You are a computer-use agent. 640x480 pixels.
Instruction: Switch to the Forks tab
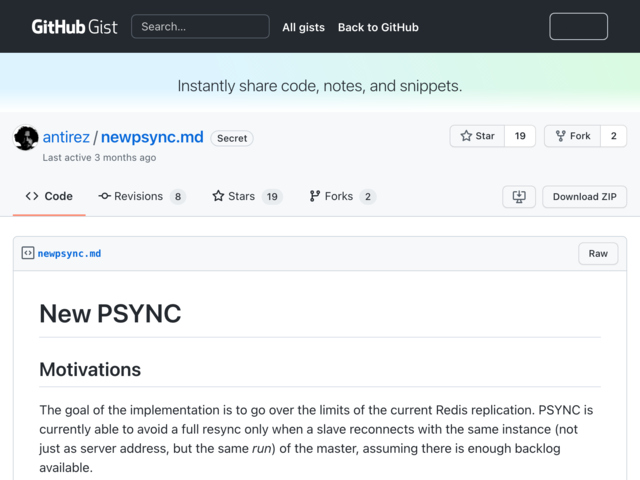click(x=342, y=196)
